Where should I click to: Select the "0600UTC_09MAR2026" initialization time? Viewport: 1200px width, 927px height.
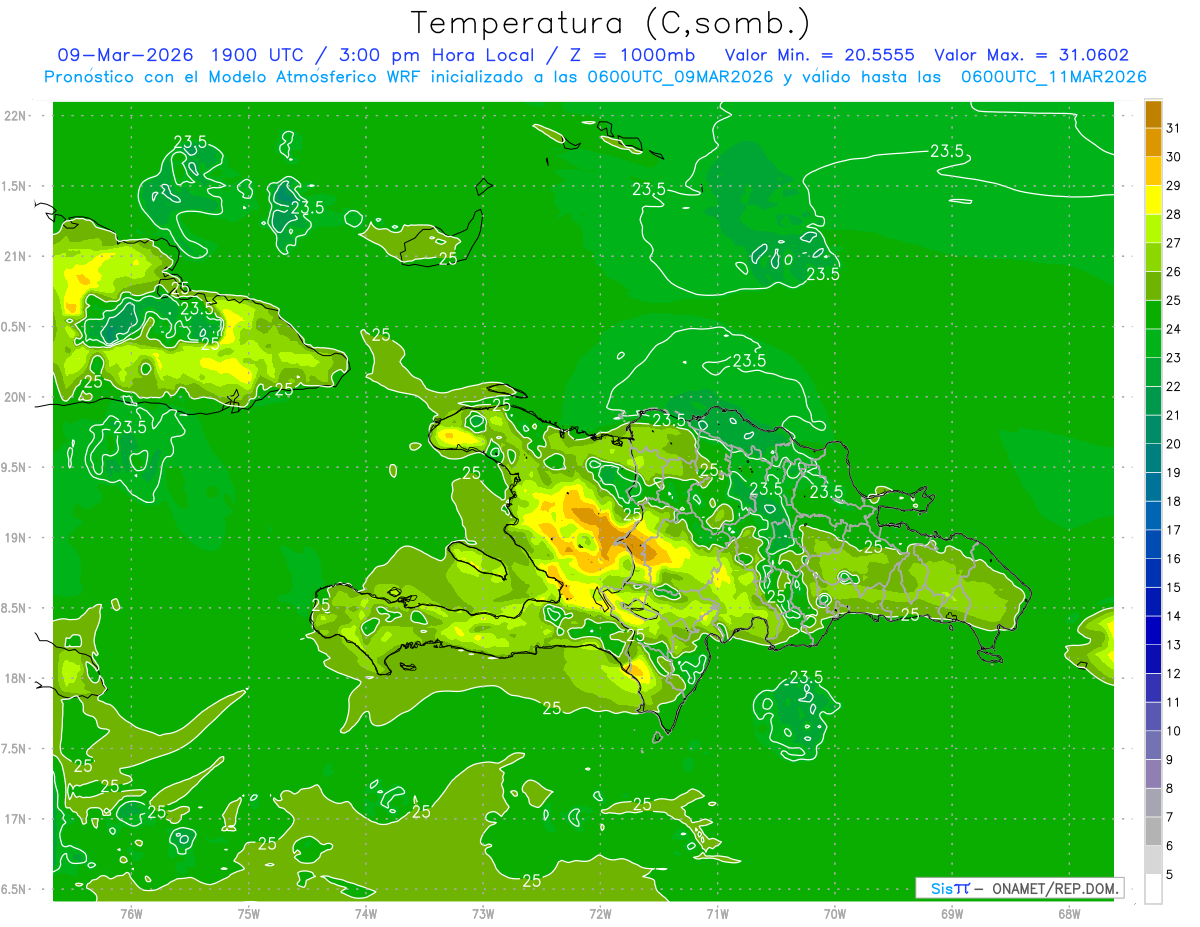pyautogui.click(x=680, y=76)
